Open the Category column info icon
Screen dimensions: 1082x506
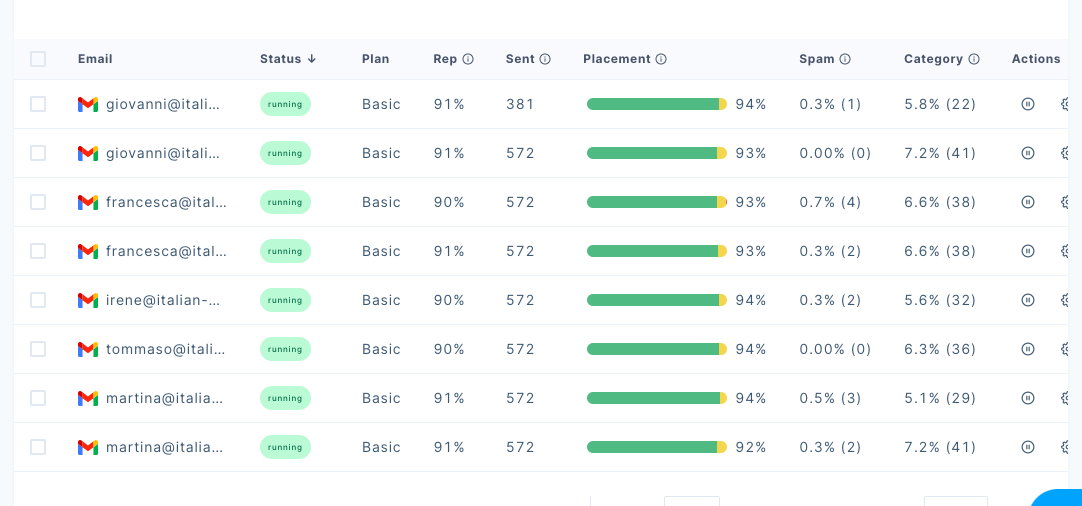tap(974, 59)
